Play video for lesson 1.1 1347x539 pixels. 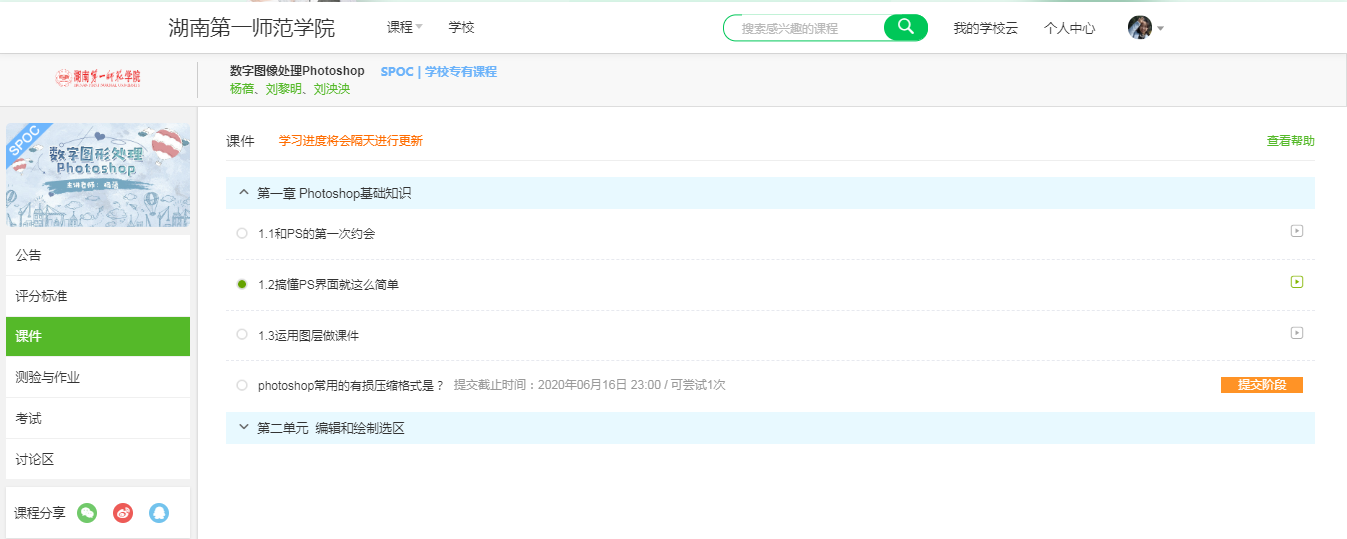coord(1296,231)
